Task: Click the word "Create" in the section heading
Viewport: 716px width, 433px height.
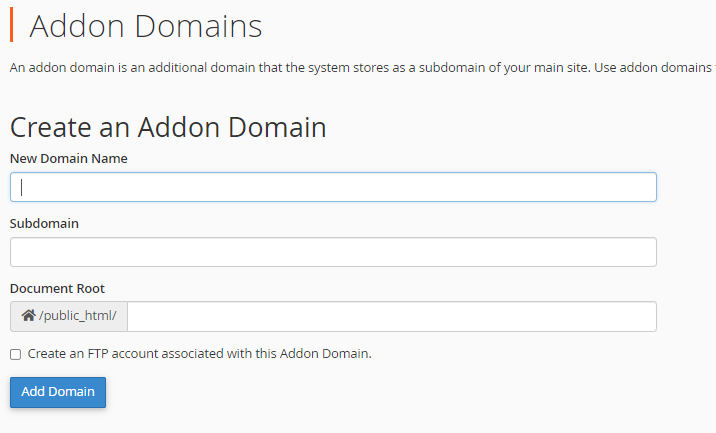Action: click(50, 127)
